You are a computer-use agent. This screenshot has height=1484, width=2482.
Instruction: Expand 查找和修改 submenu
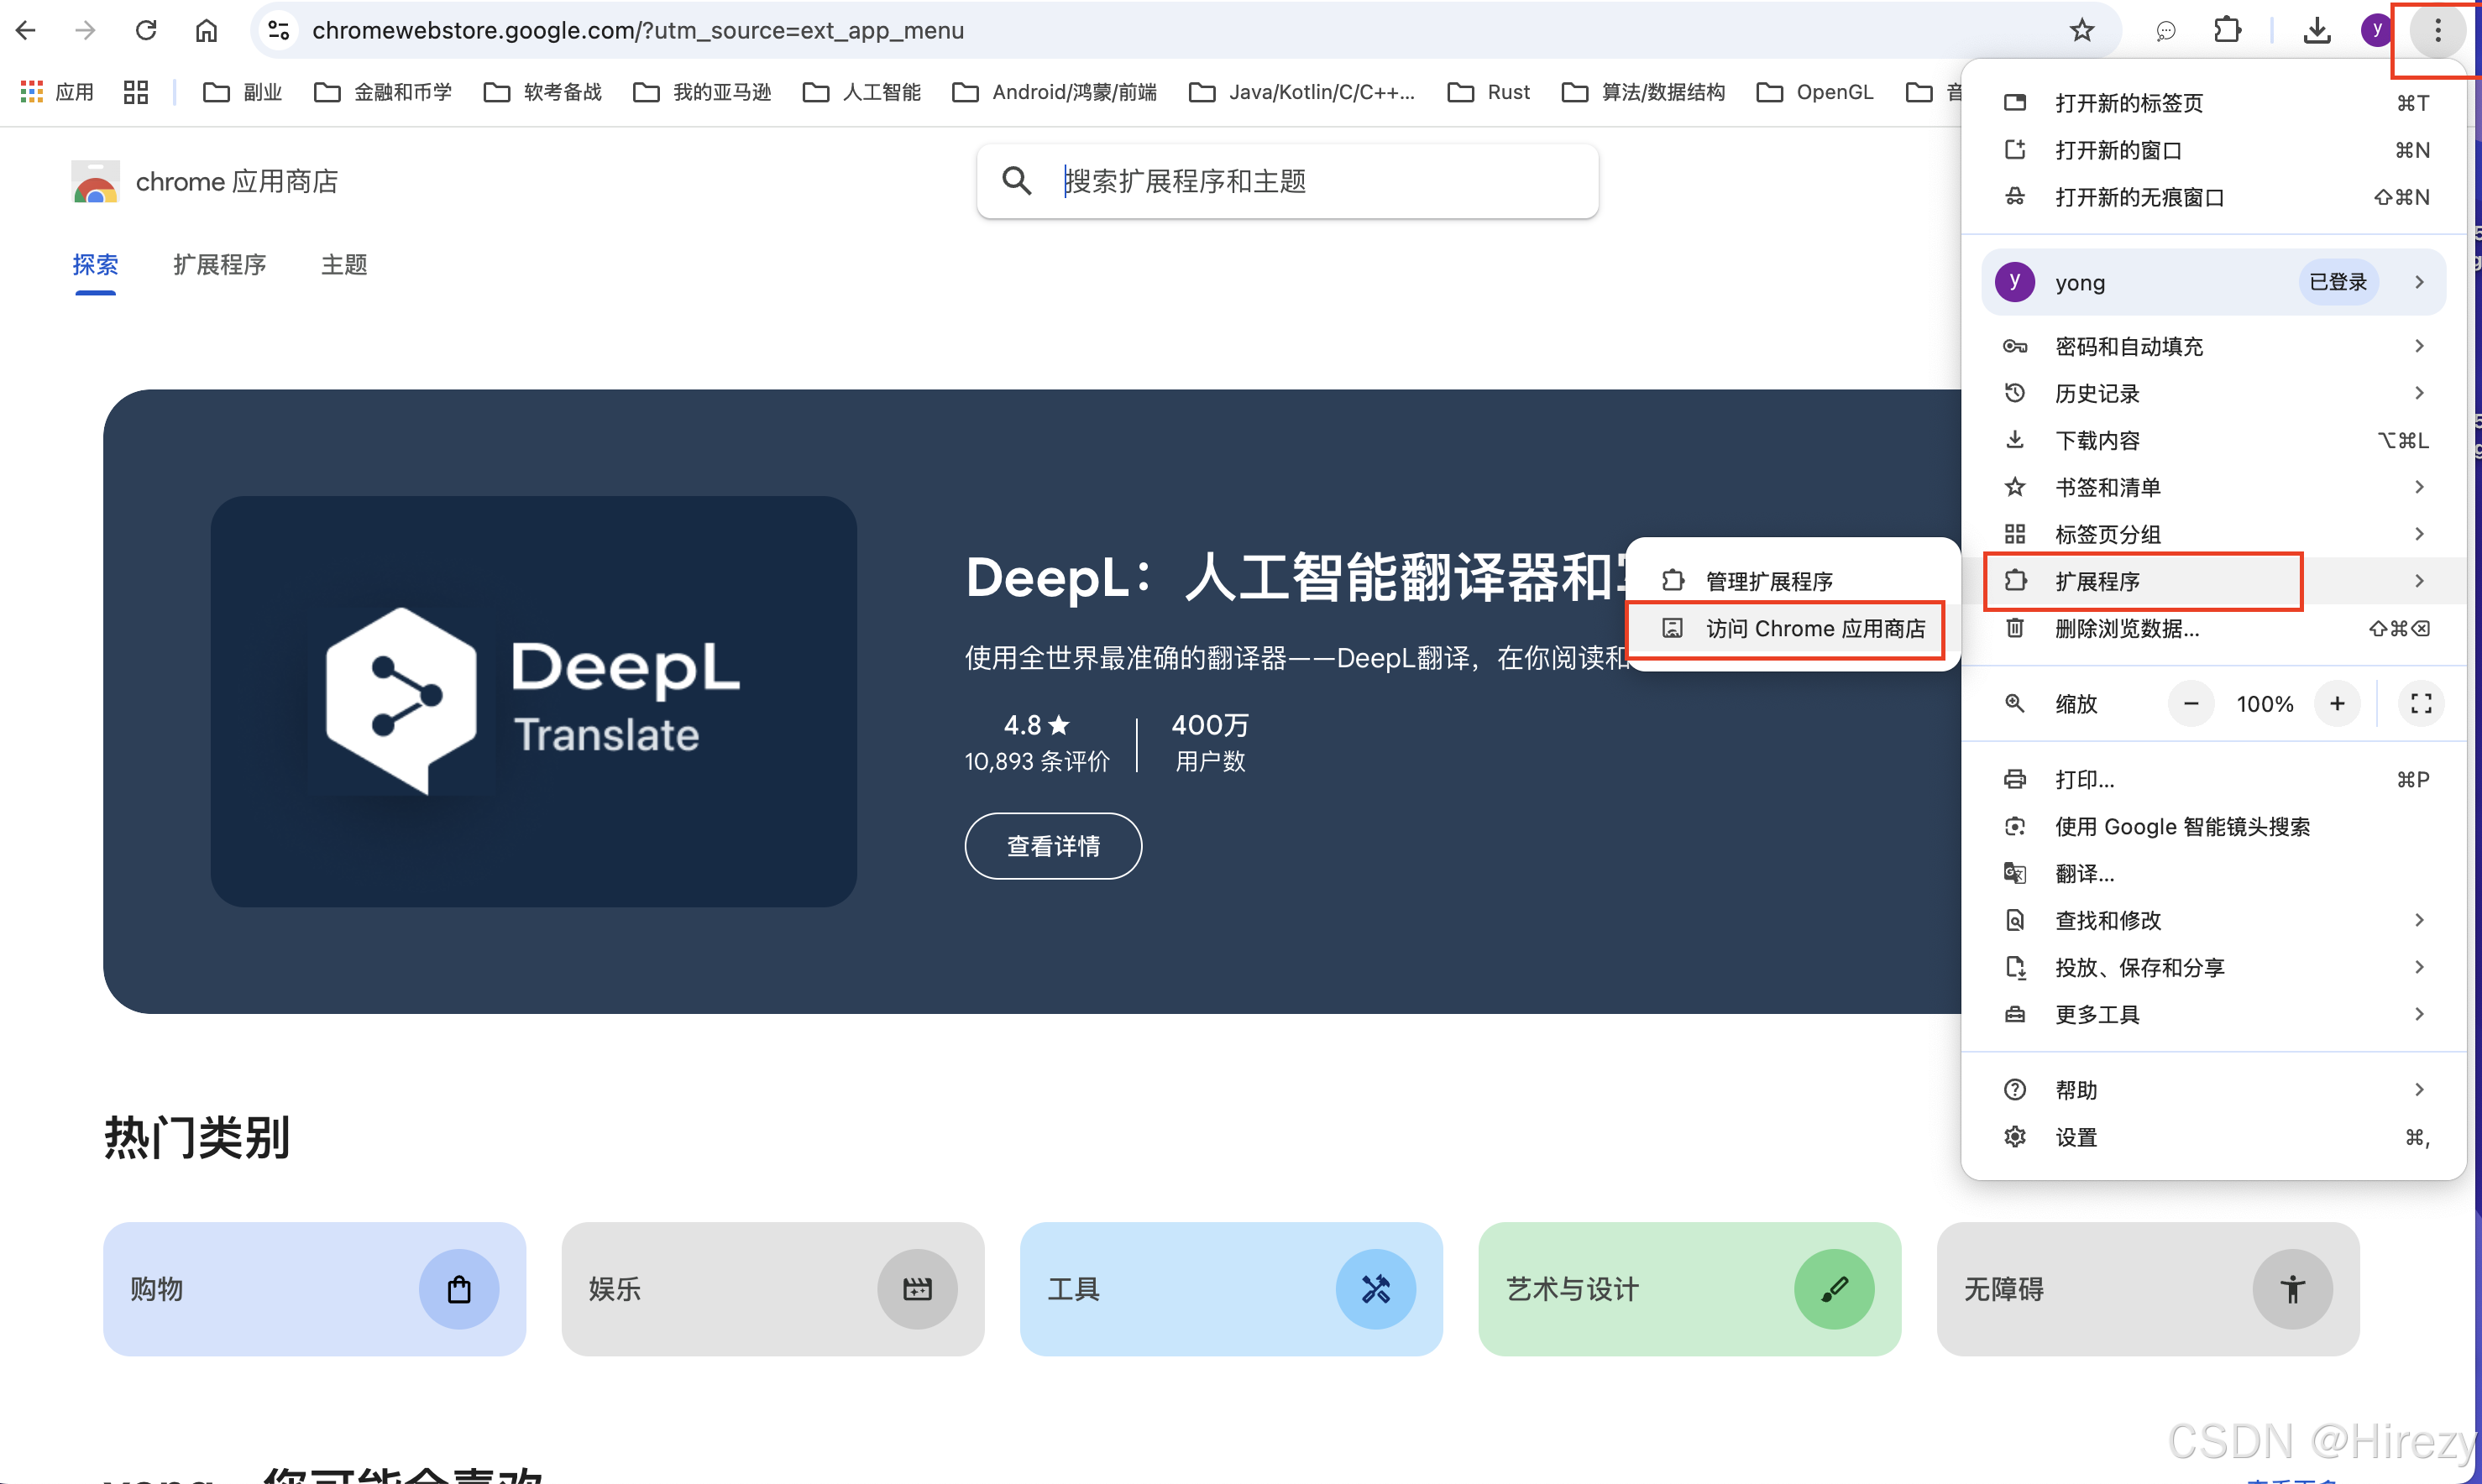click(2213, 920)
